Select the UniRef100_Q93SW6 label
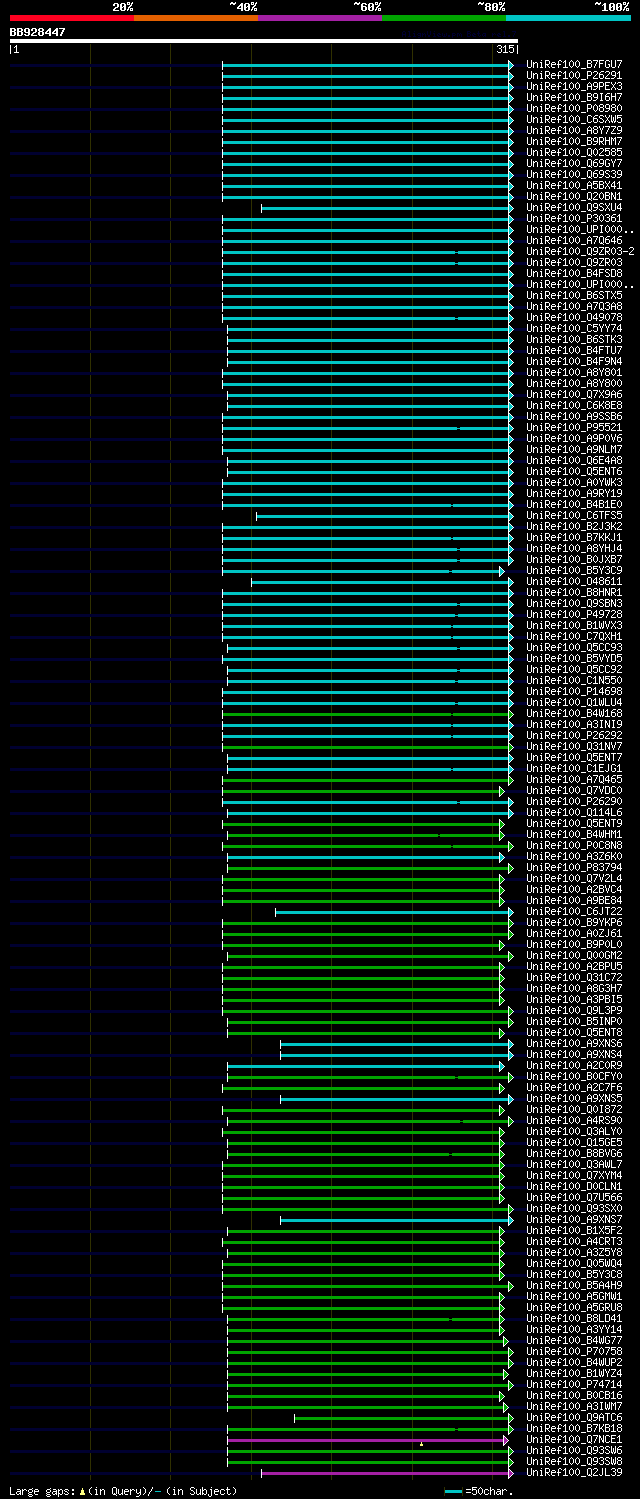Image resolution: width=640 pixels, height=1499 pixels. click(574, 1450)
